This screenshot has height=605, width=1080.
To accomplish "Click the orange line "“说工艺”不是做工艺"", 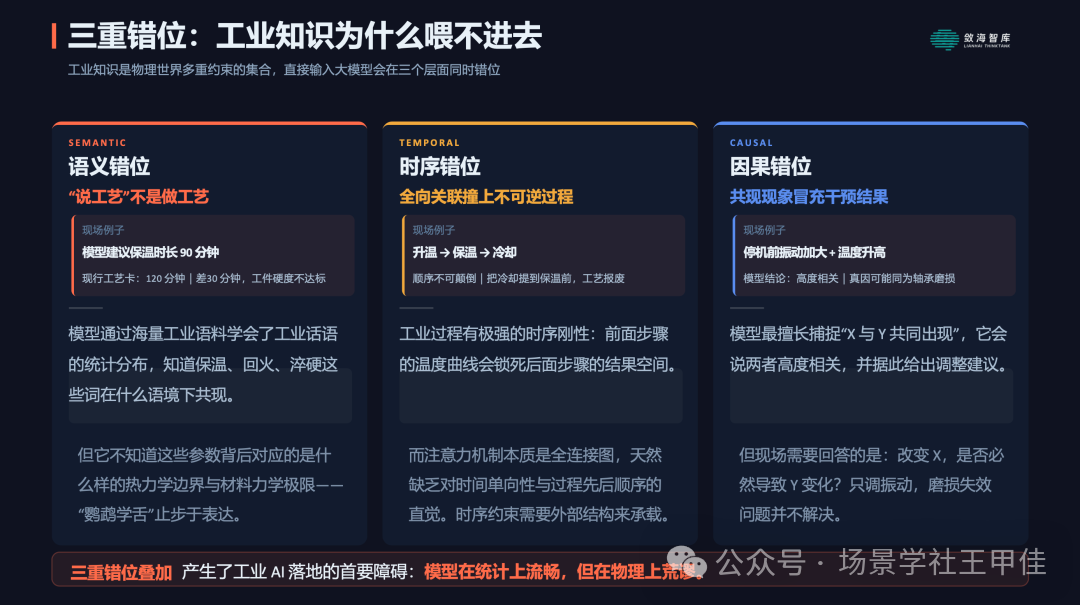I will point(138,197).
